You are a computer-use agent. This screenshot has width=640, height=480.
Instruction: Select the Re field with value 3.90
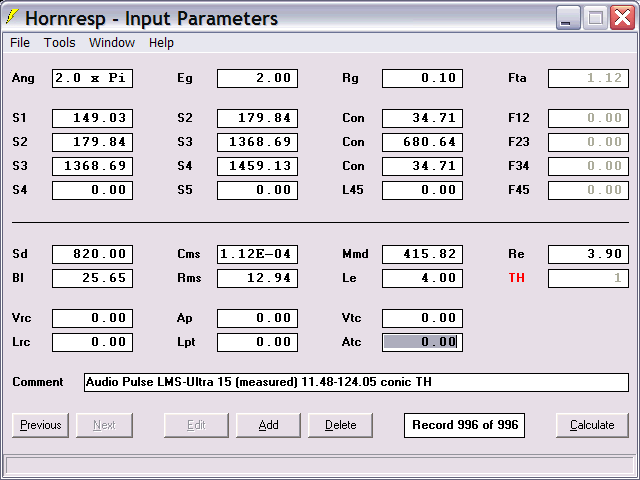[588, 254]
